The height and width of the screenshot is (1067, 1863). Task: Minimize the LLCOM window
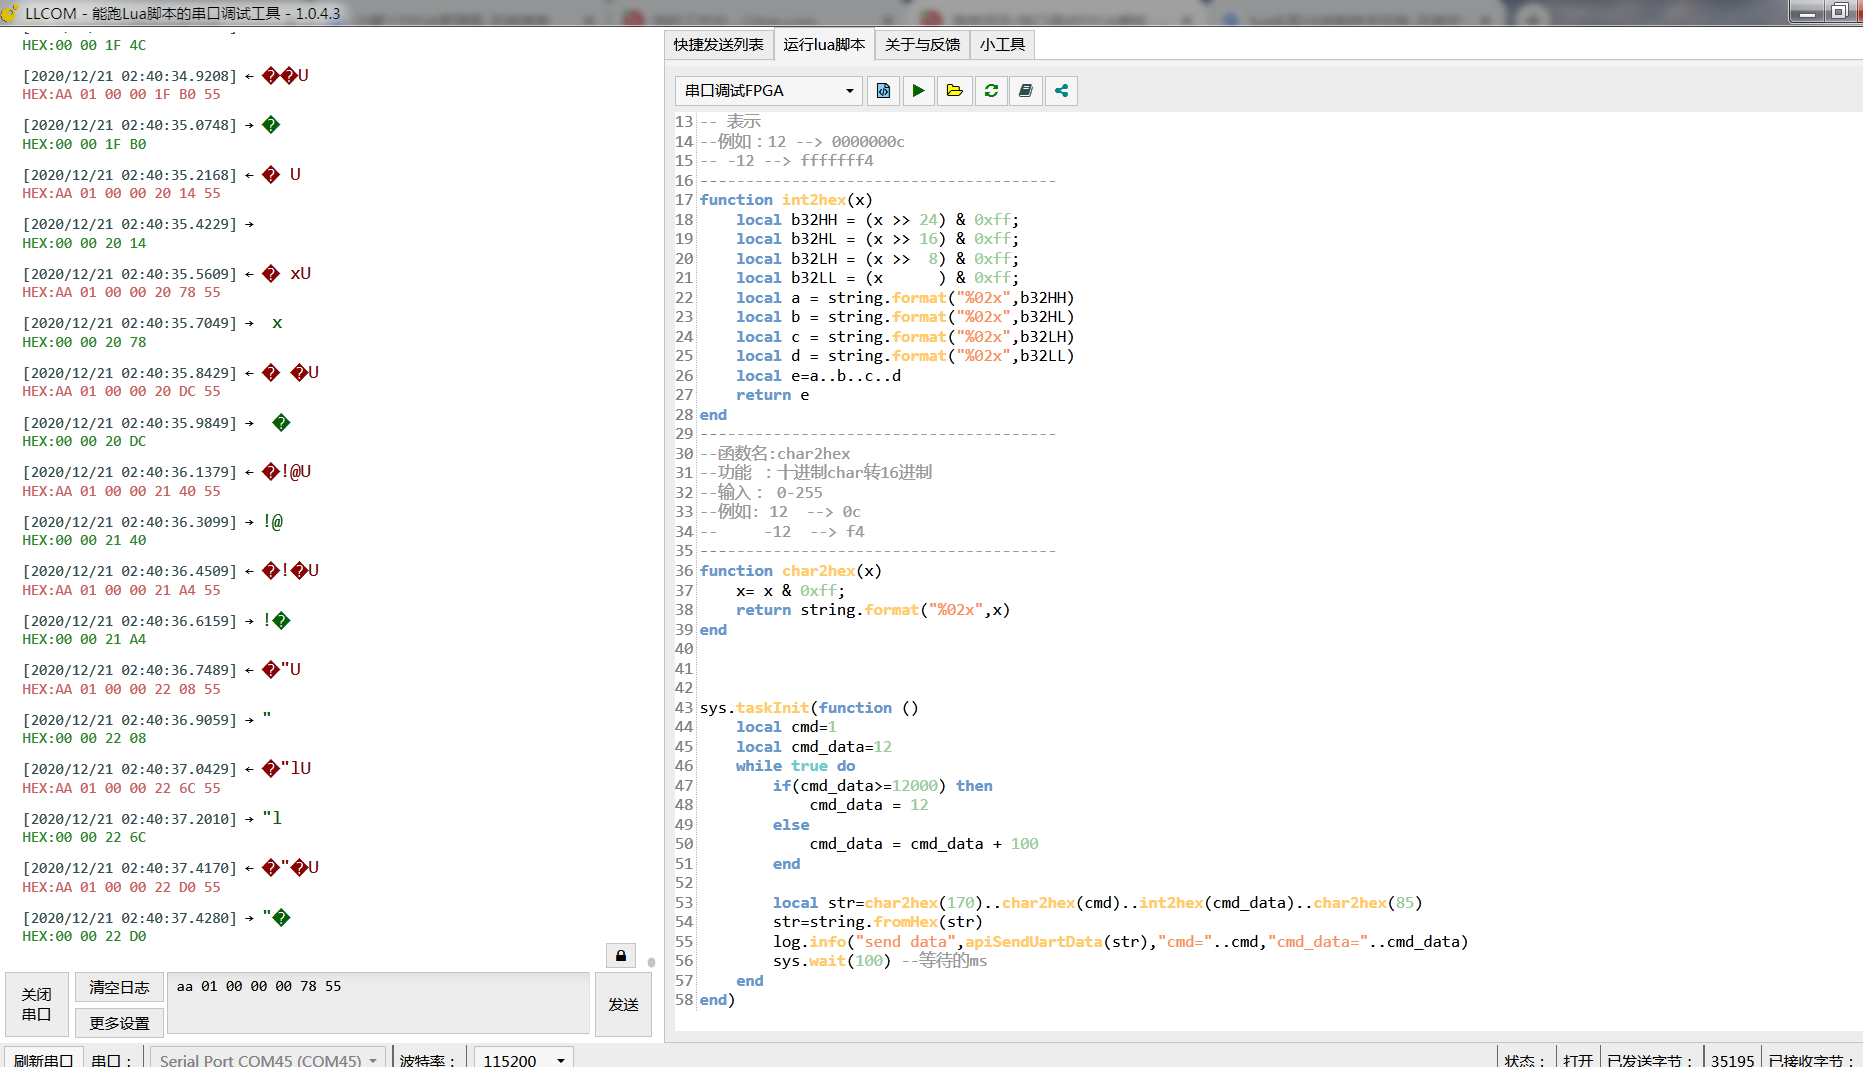pyautogui.click(x=1806, y=12)
